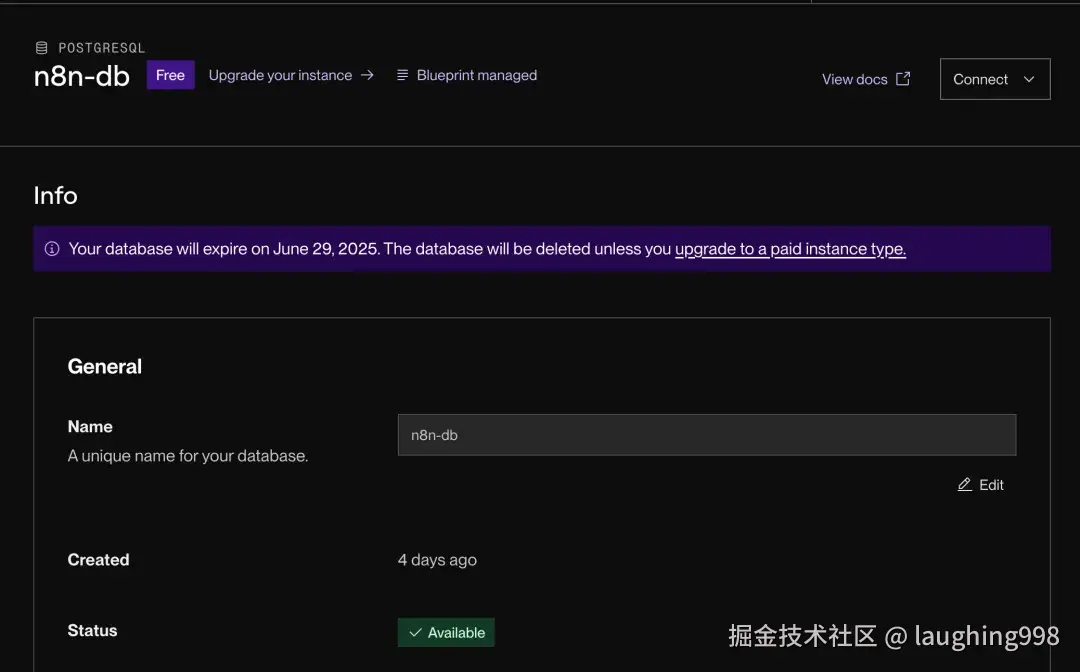Focus the Name field containing n8n-db
Image resolution: width=1080 pixels, height=672 pixels.
(x=707, y=434)
